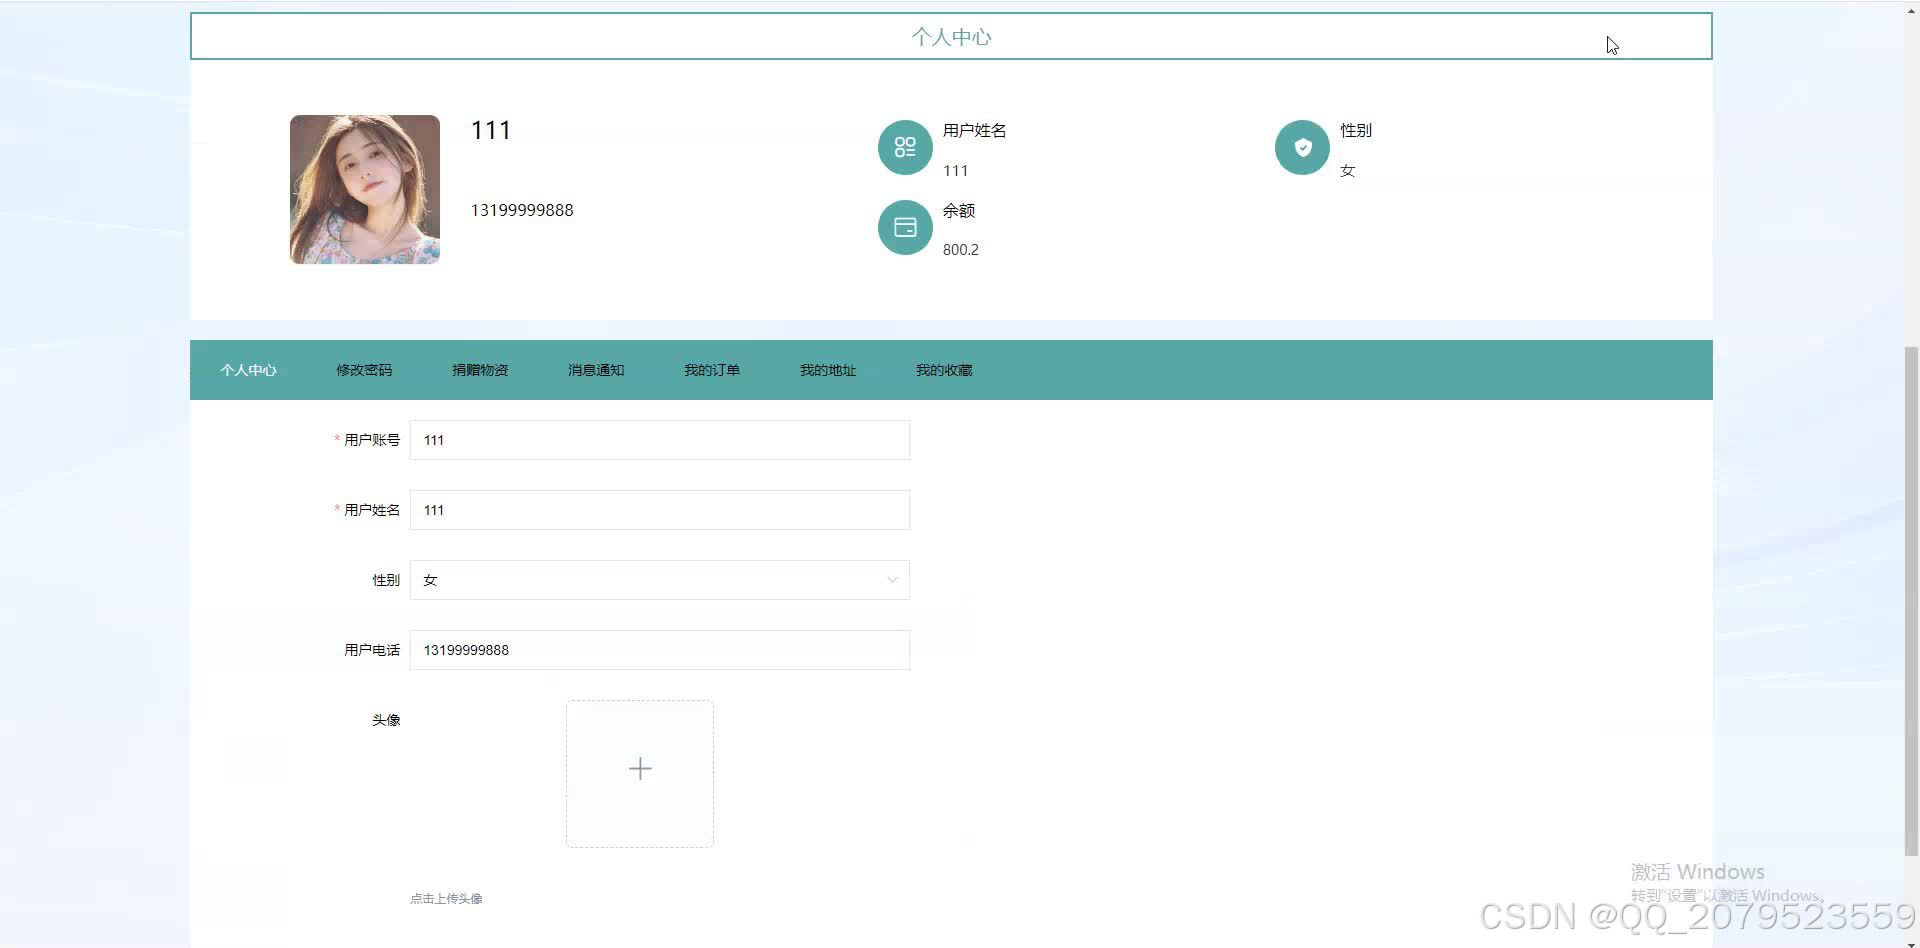Focus the 用户姓名 input field
This screenshot has width=1920, height=948.
point(660,510)
